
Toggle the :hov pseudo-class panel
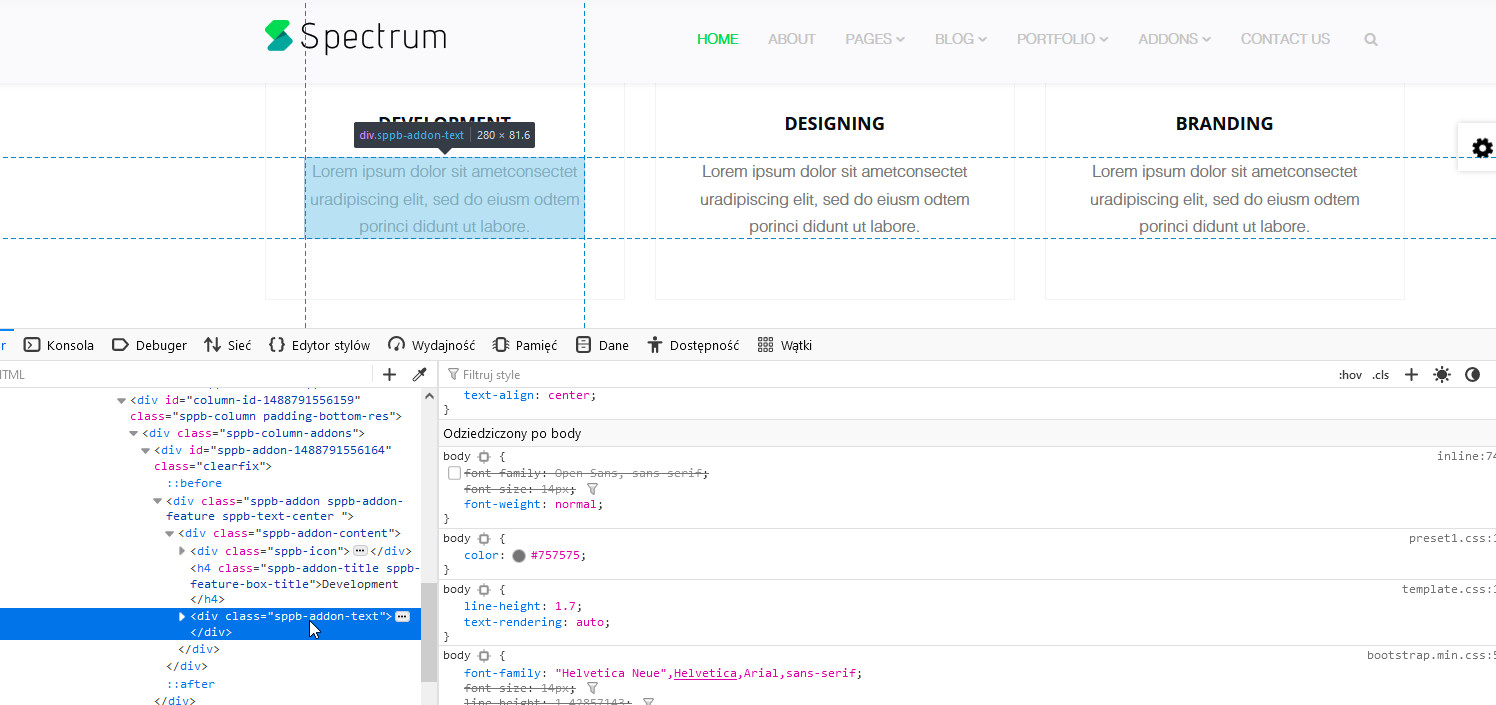[x=1350, y=375]
